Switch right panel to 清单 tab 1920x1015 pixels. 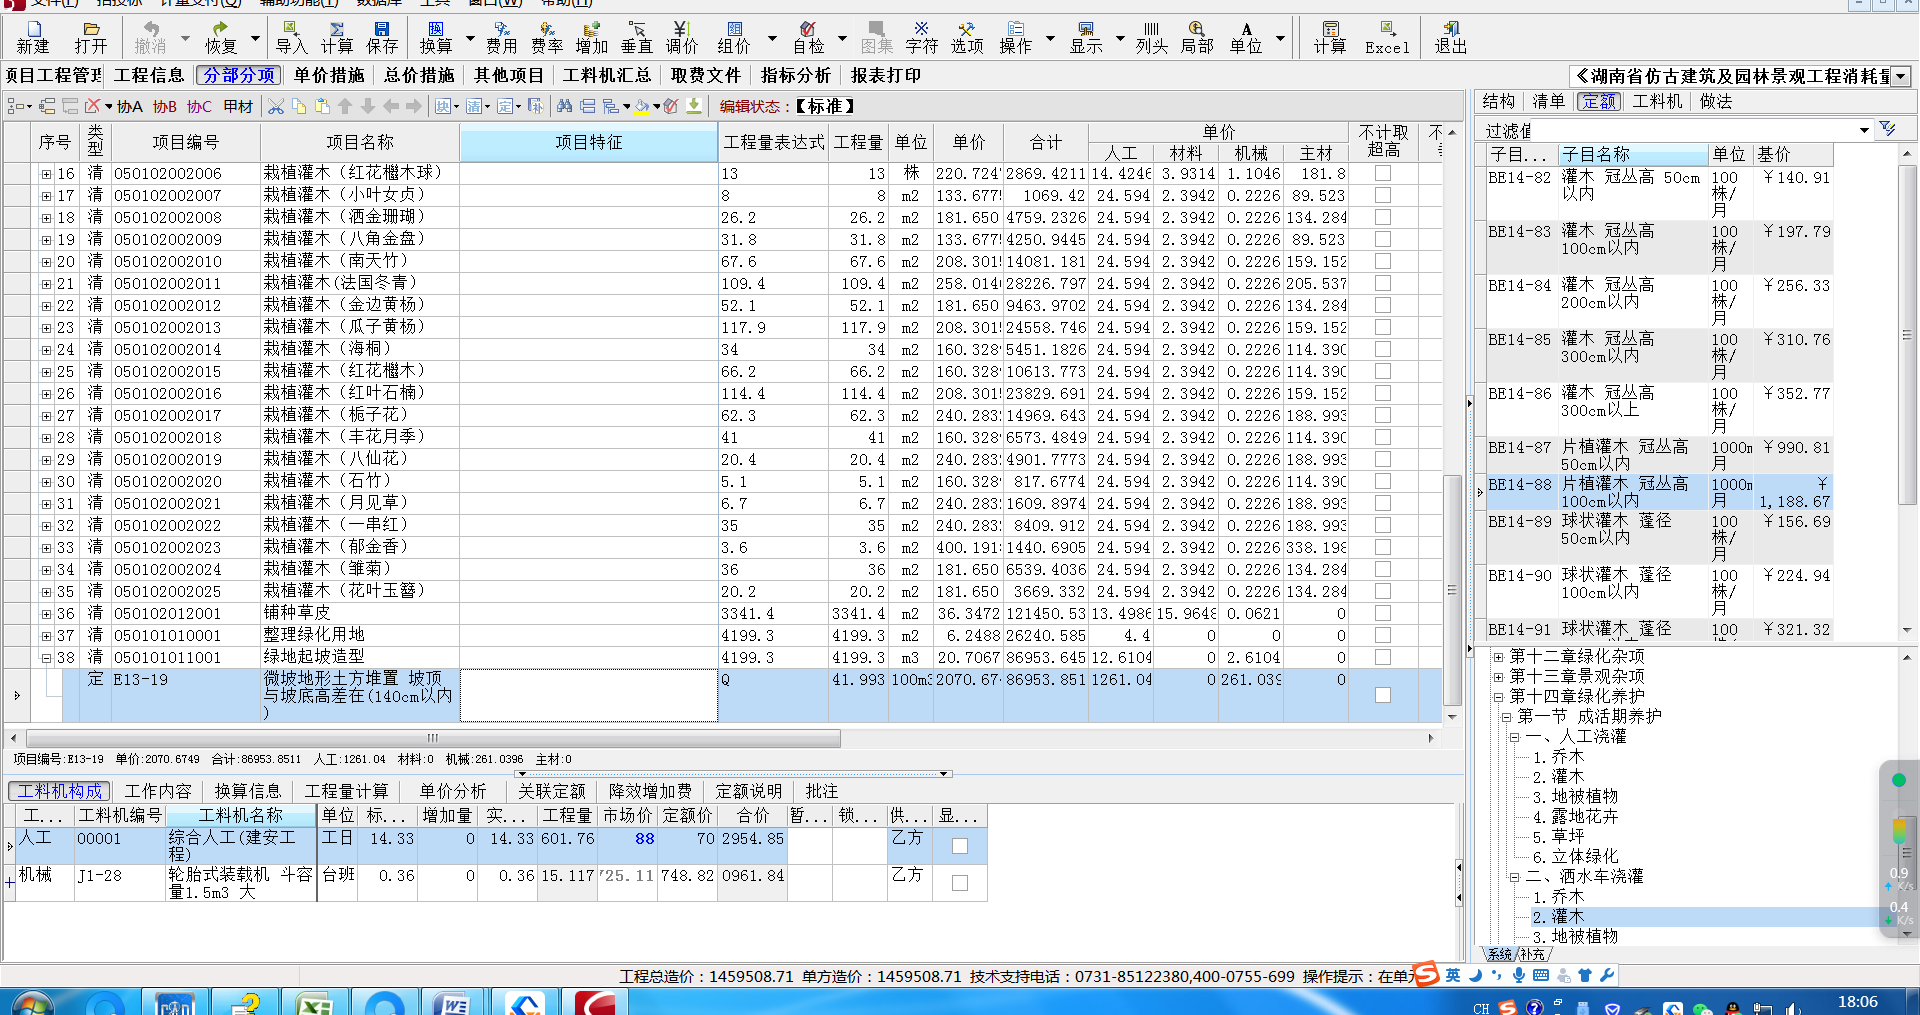coord(1548,101)
